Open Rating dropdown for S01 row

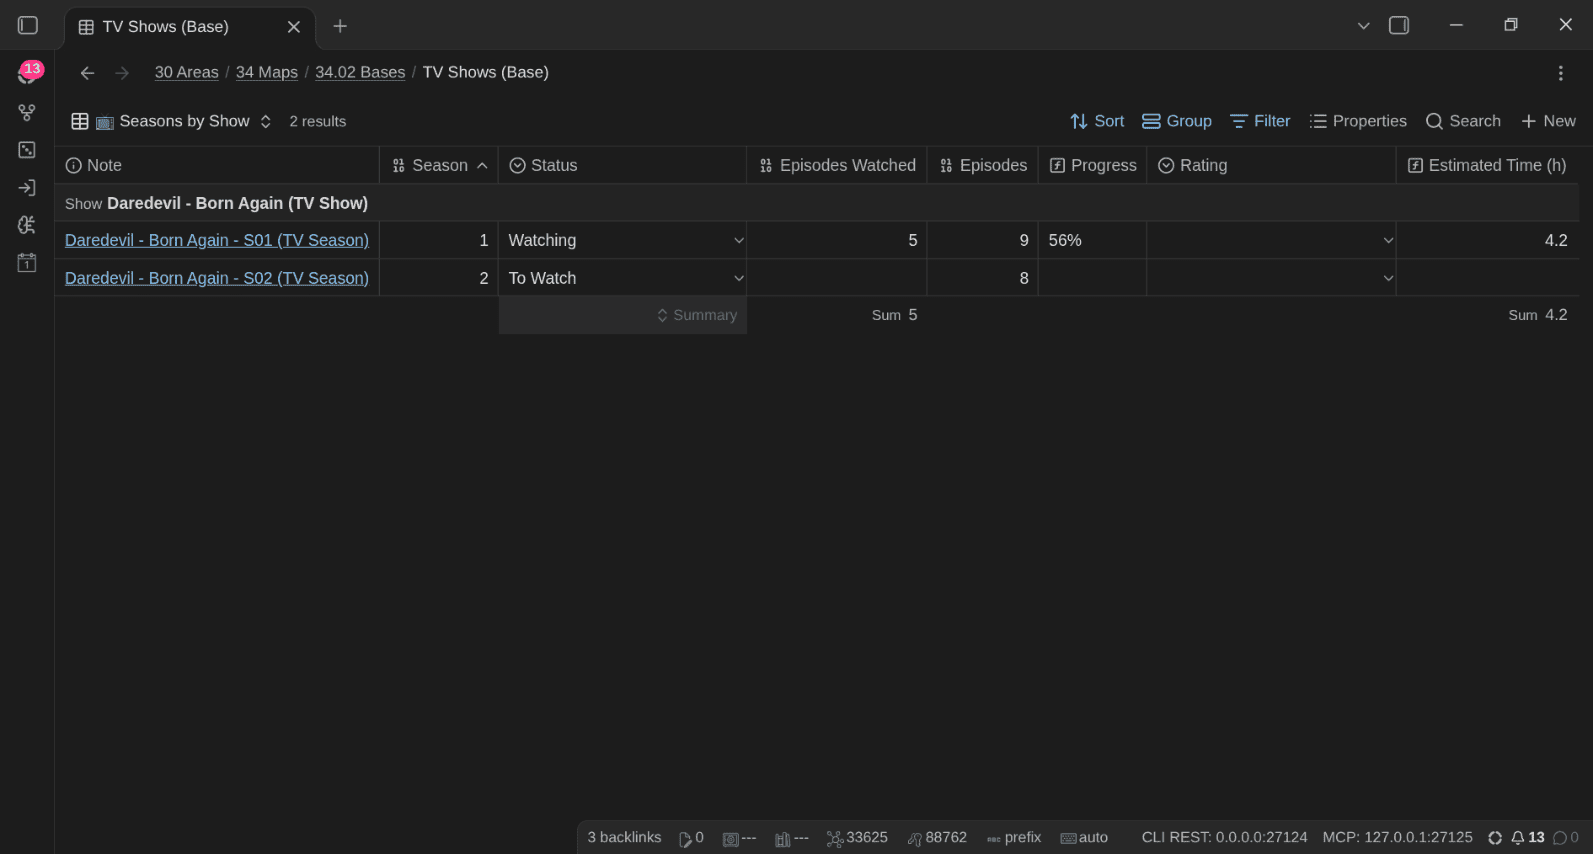[1387, 240]
